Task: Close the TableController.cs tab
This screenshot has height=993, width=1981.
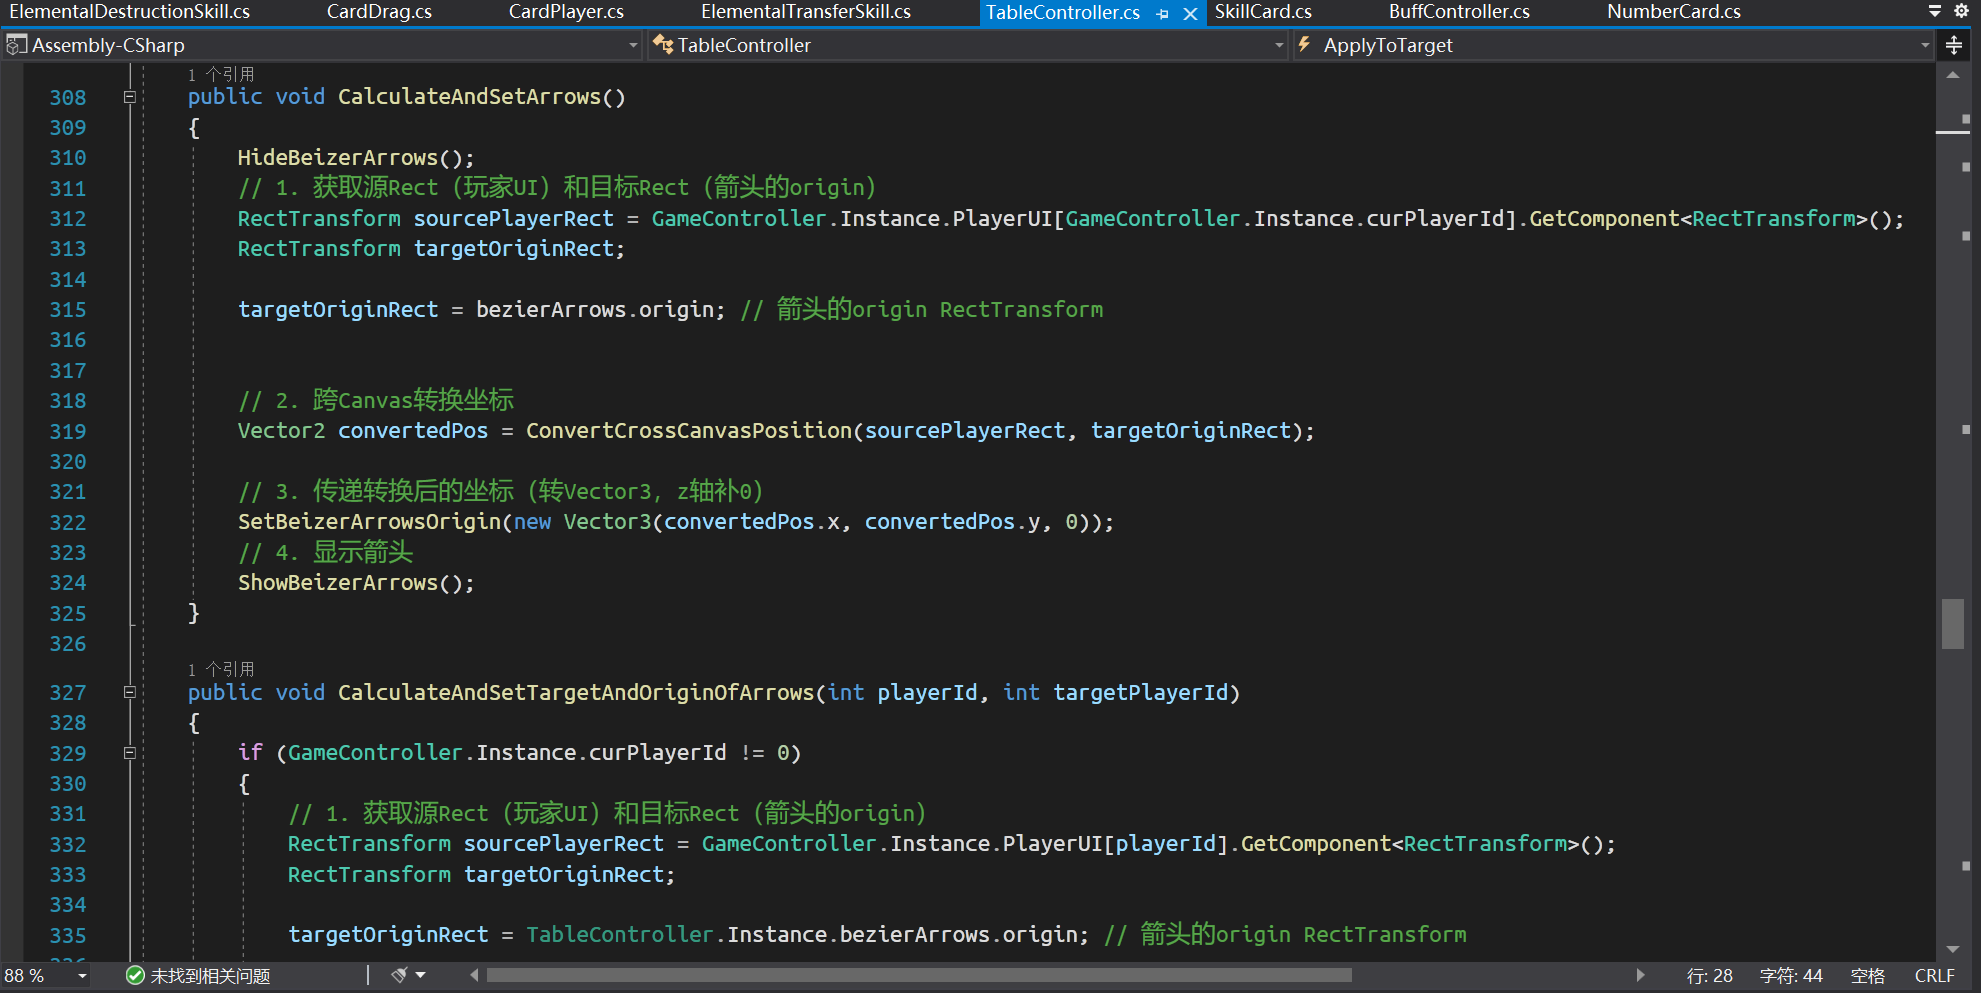Action: (x=1190, y=14)
